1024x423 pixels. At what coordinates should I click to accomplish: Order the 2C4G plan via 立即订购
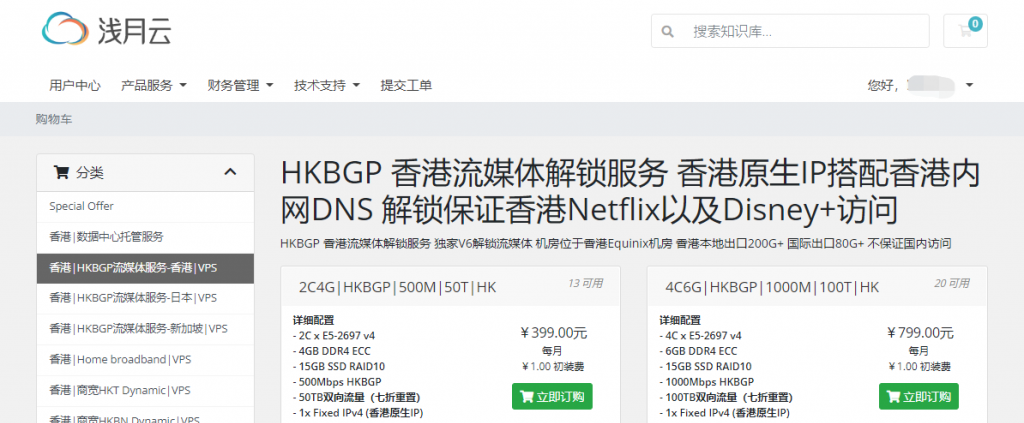coord(552,396)
